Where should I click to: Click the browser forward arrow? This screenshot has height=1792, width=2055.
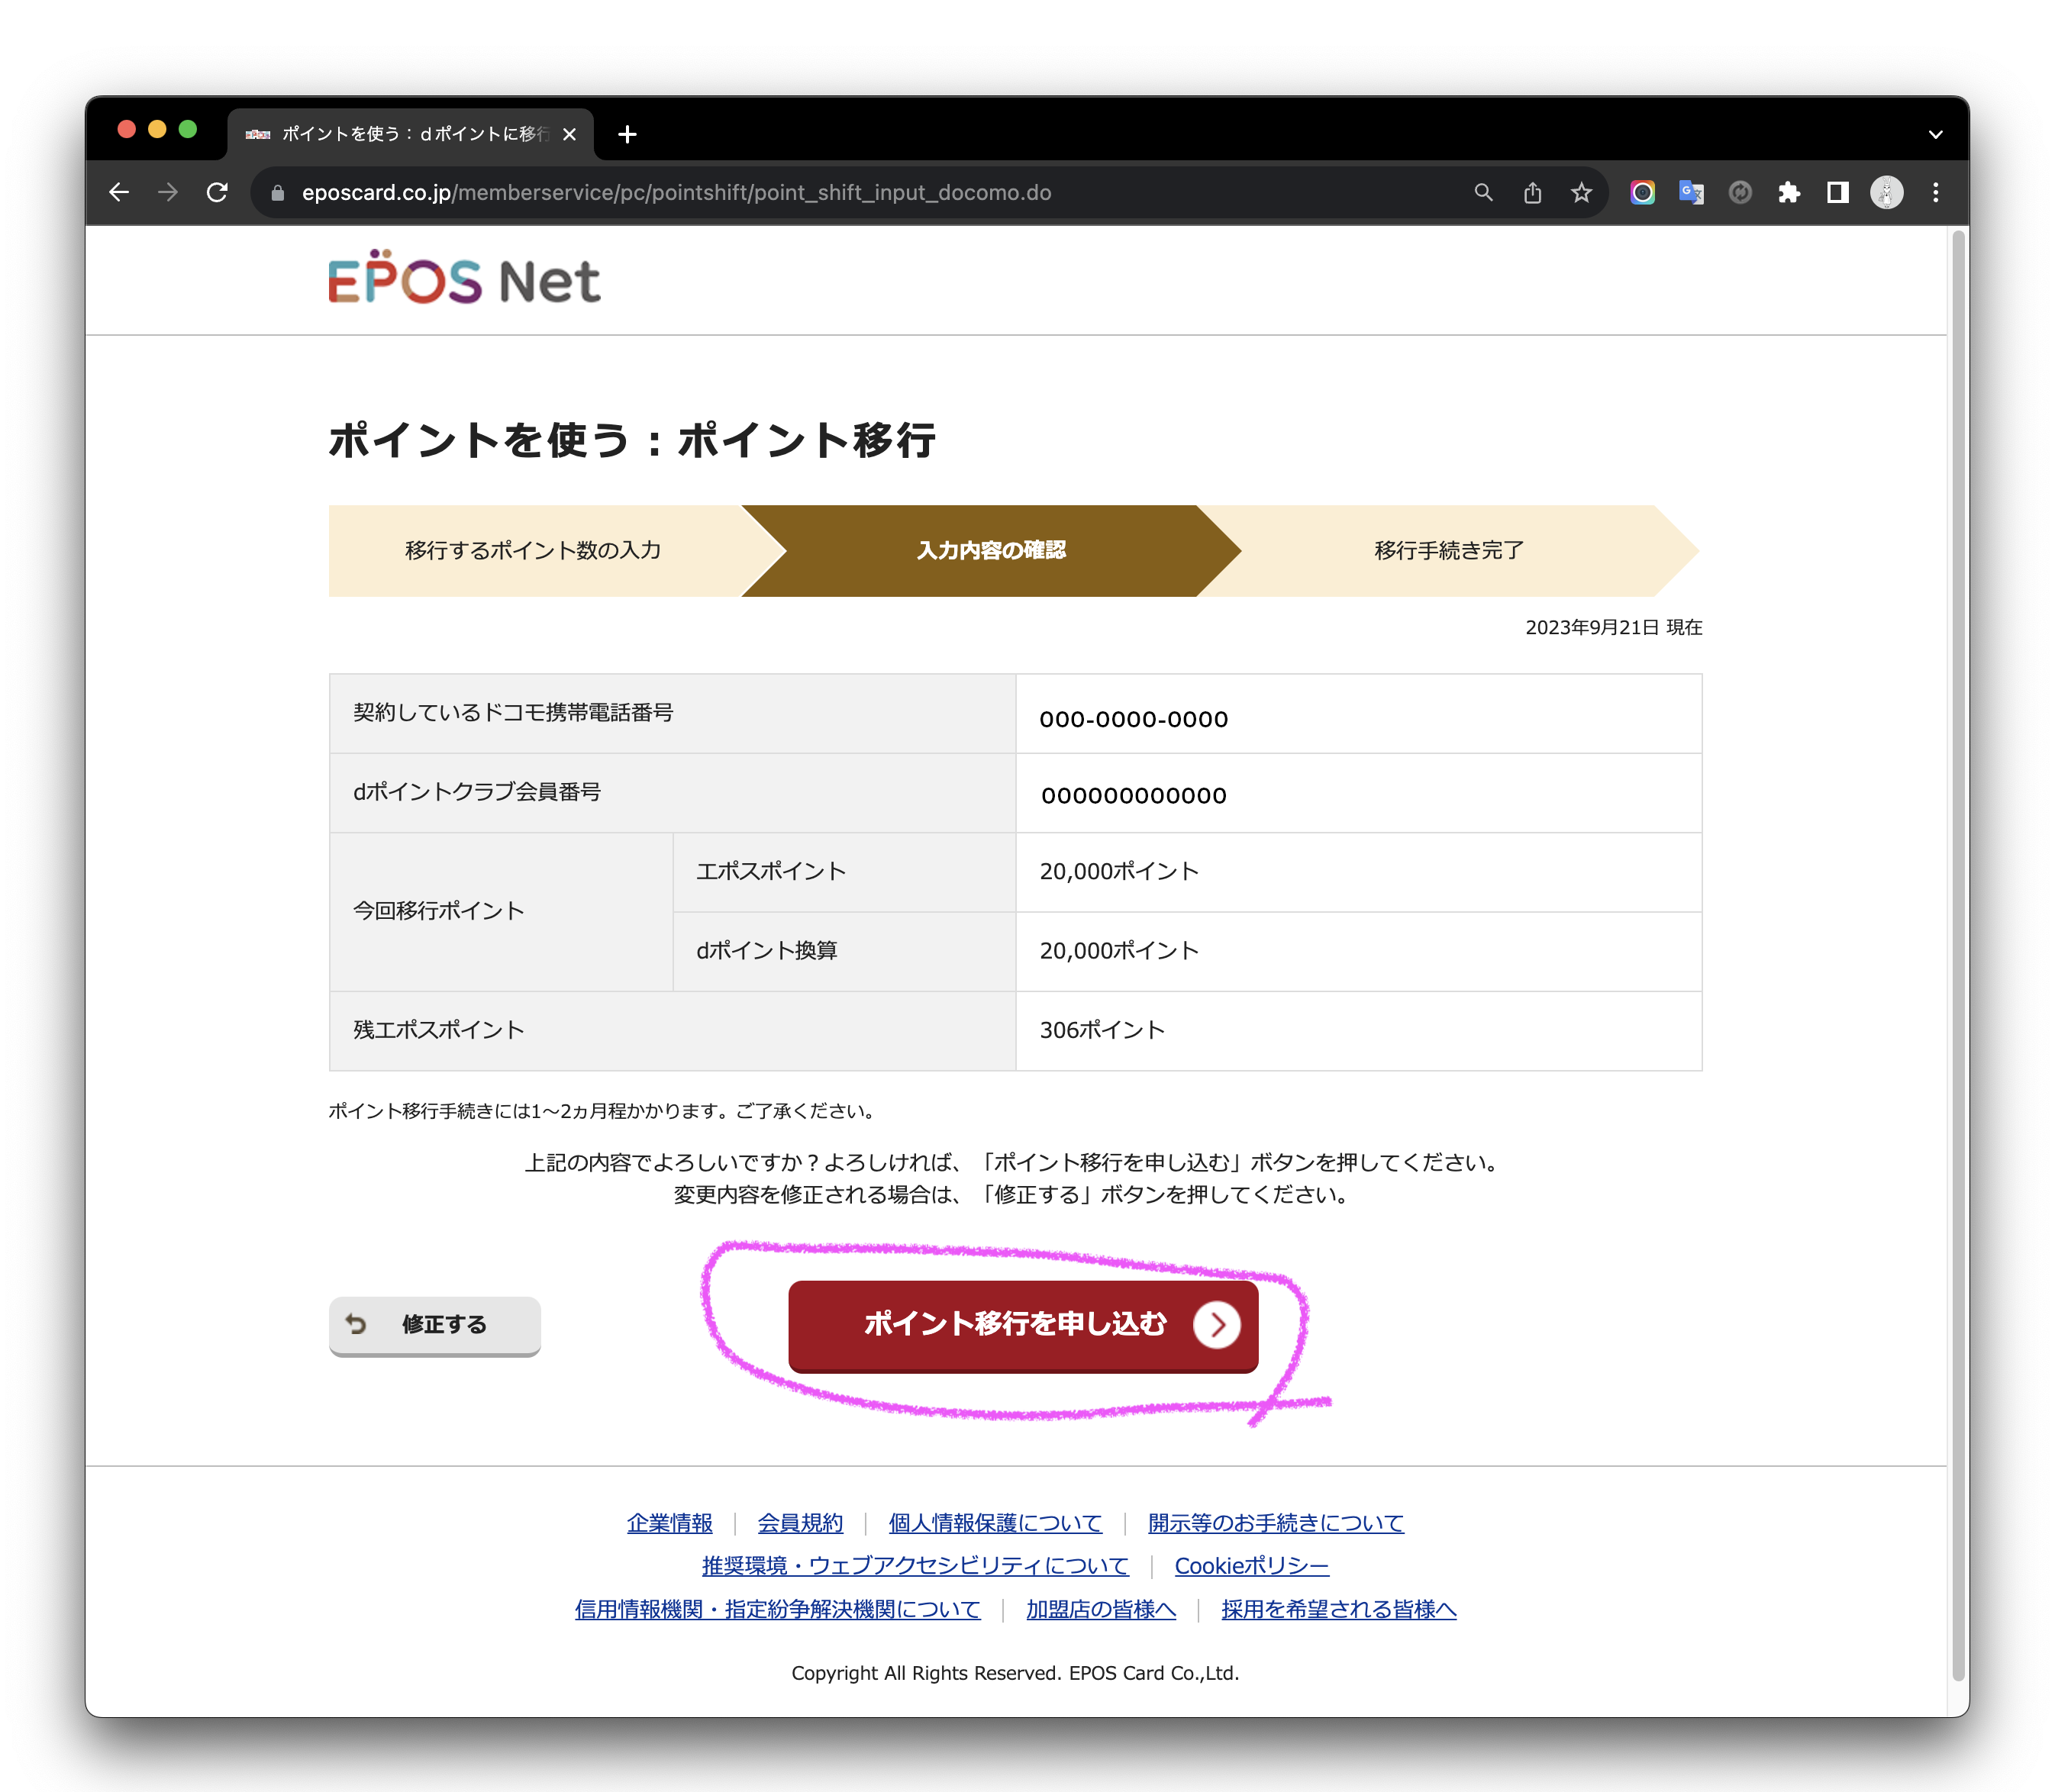point(168,192)
